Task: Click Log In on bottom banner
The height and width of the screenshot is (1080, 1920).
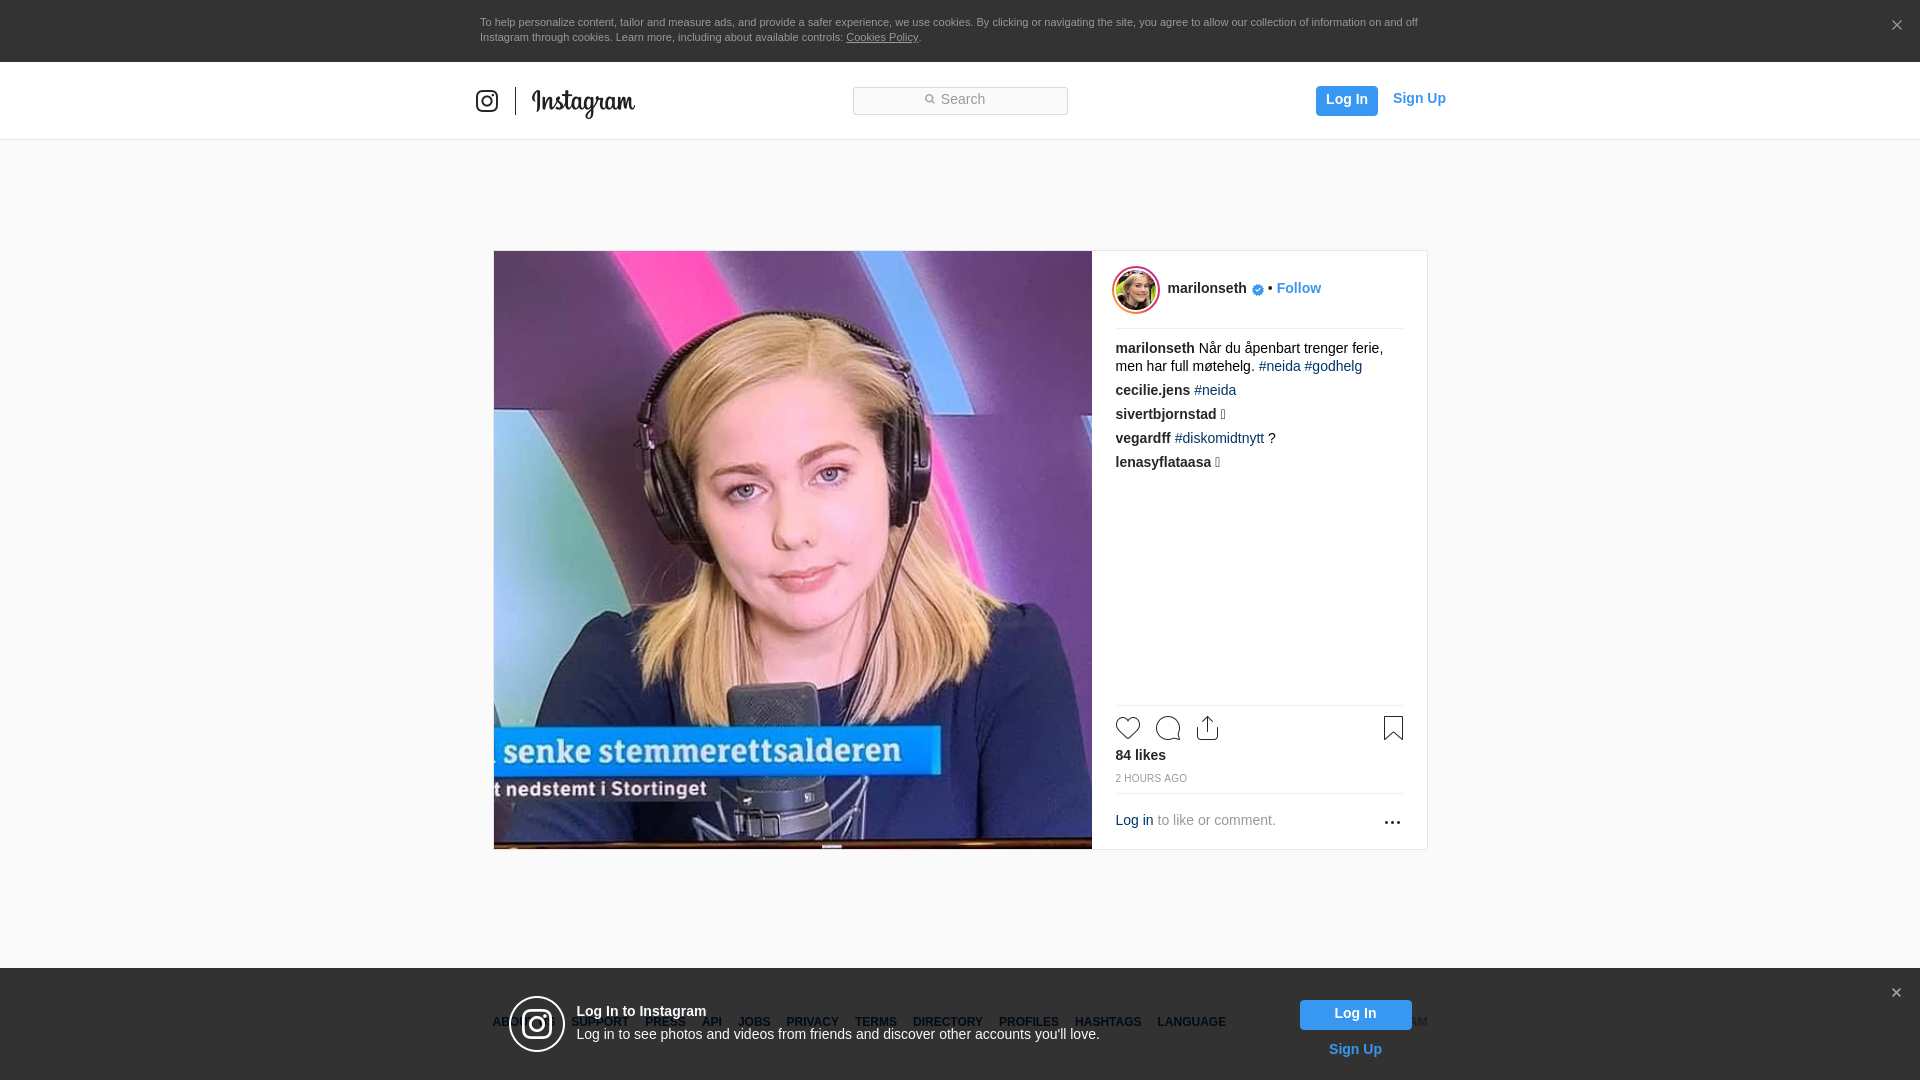Action: coord(1355,1014)
